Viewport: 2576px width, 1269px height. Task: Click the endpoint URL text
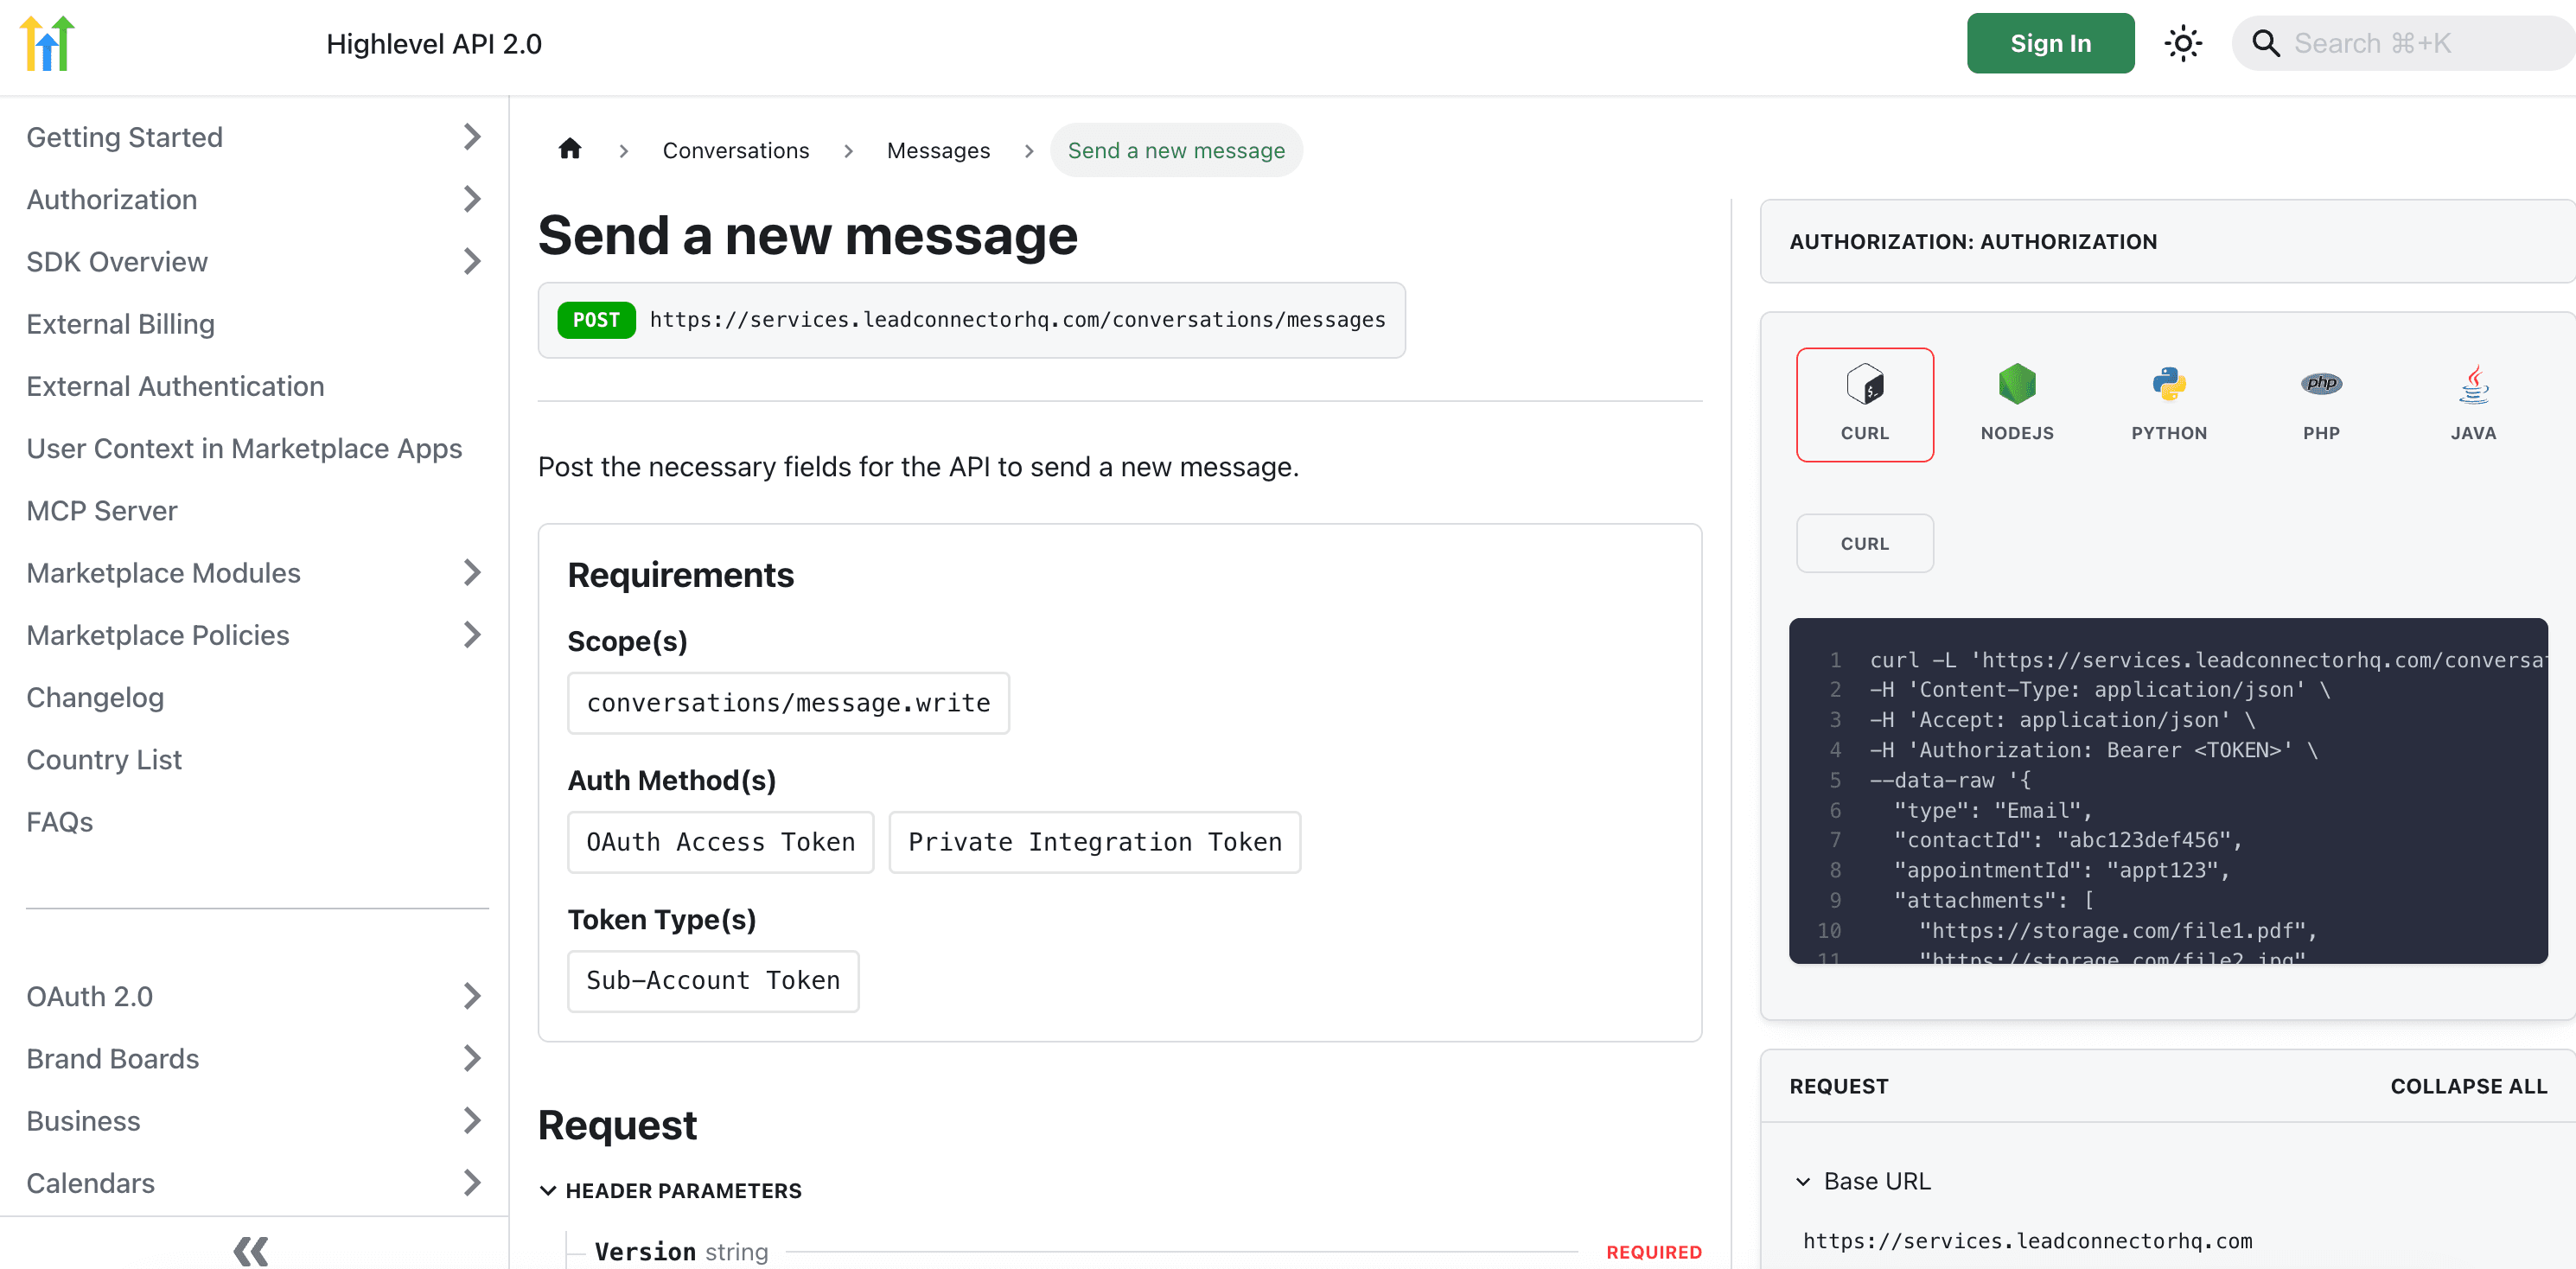click(x=1017, y=320)
